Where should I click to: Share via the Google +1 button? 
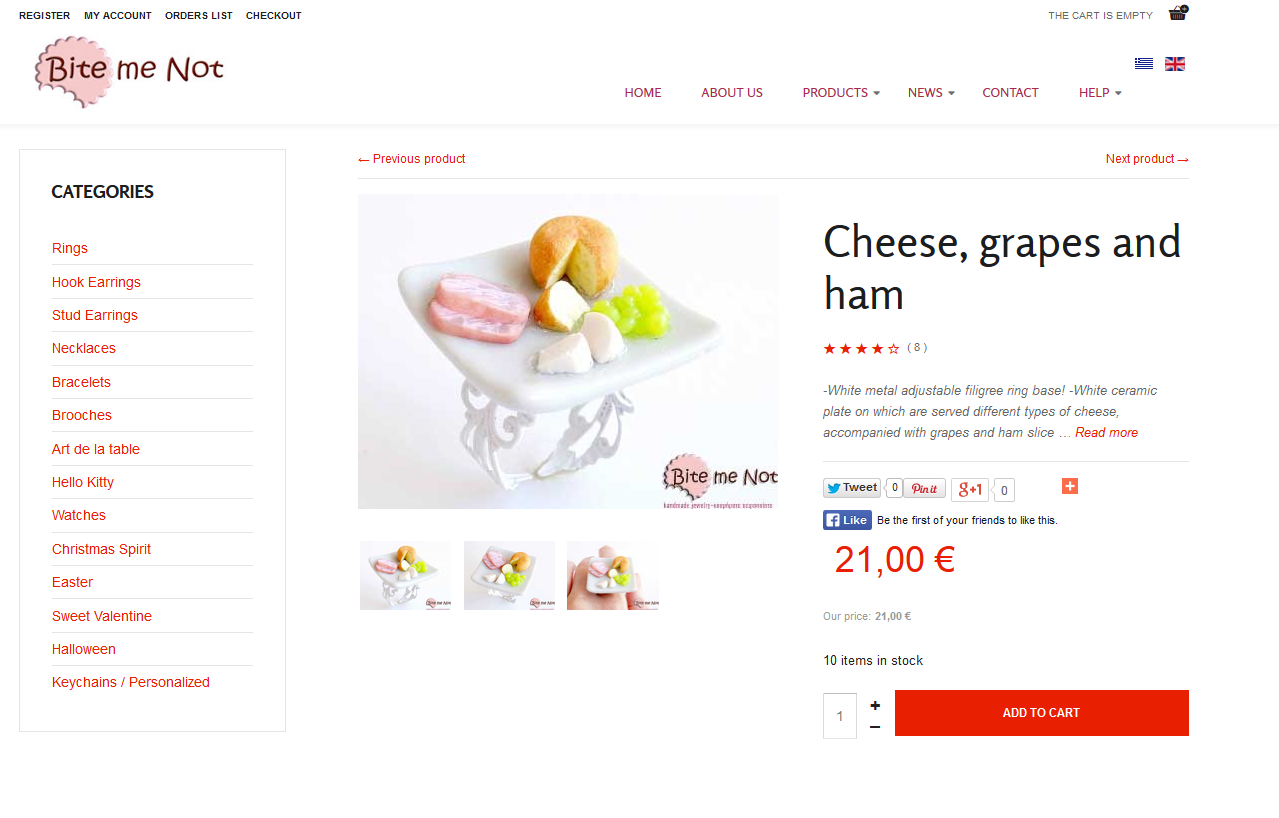pos(969,490)
